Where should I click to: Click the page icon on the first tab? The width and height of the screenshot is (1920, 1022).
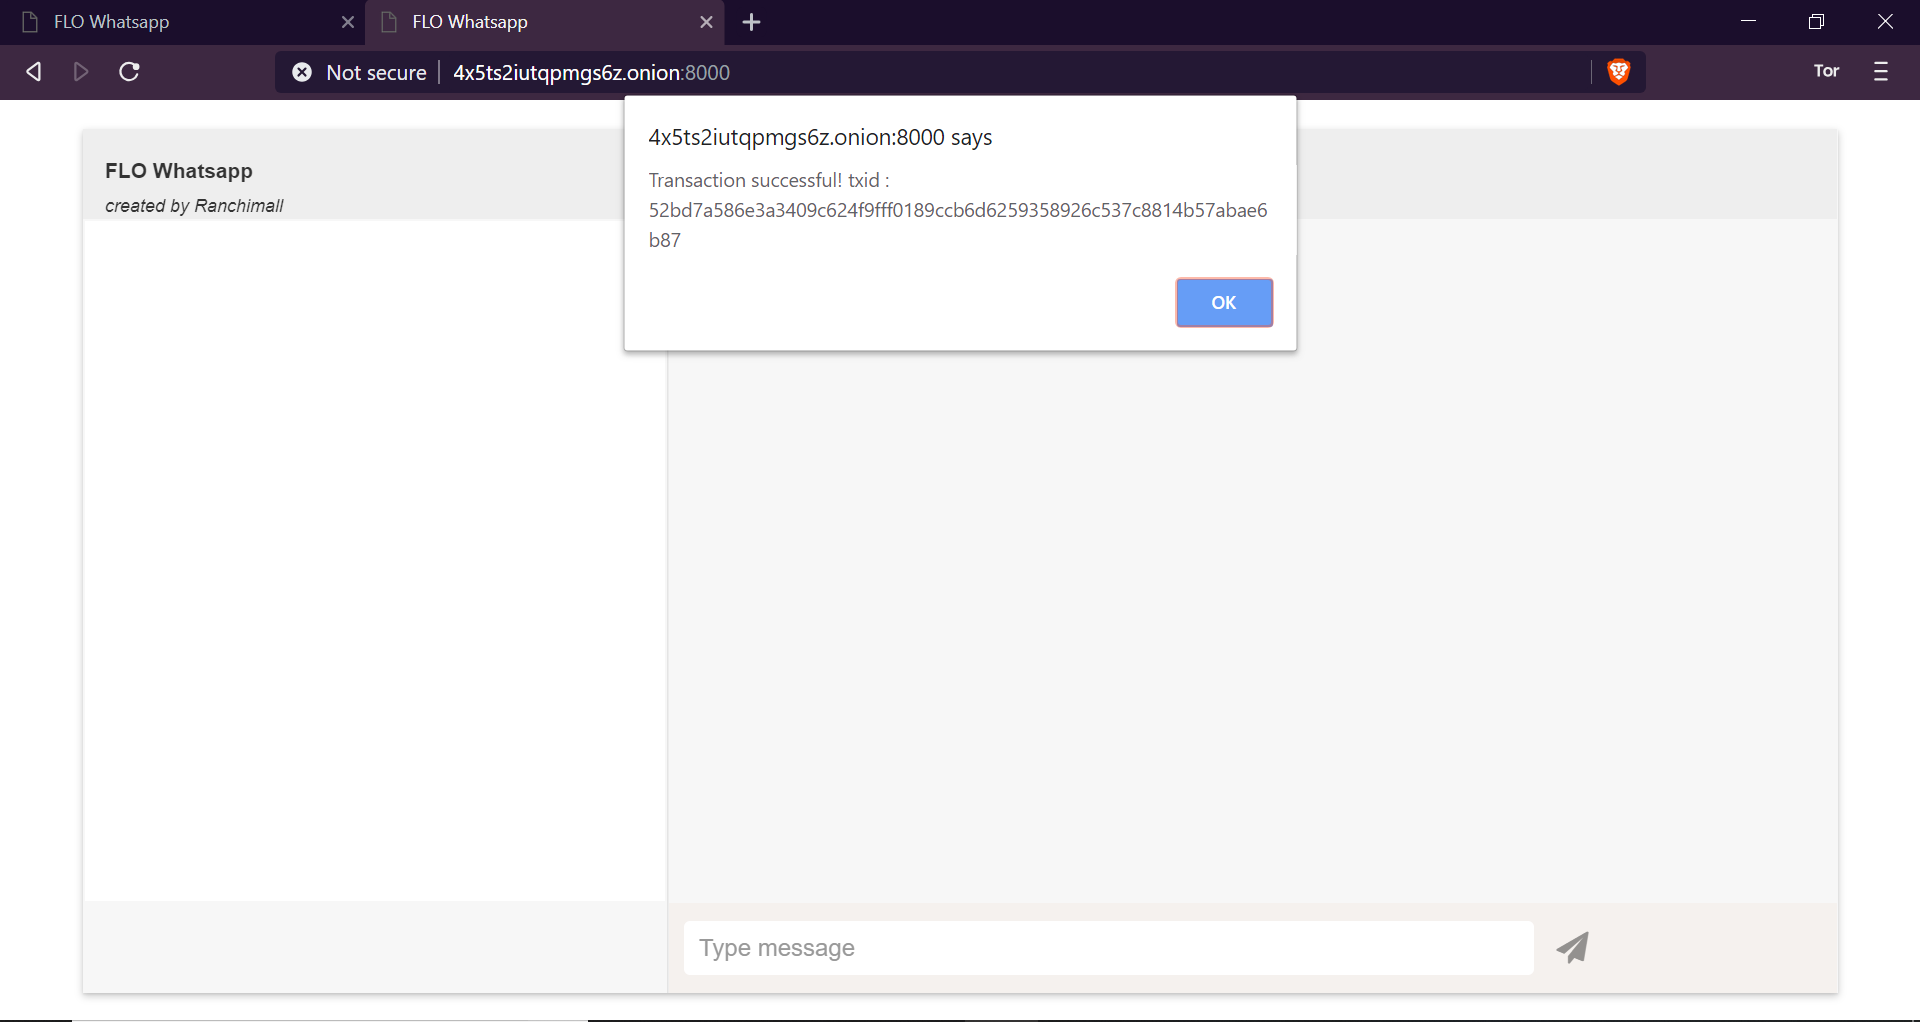click(x=28, y=21)
